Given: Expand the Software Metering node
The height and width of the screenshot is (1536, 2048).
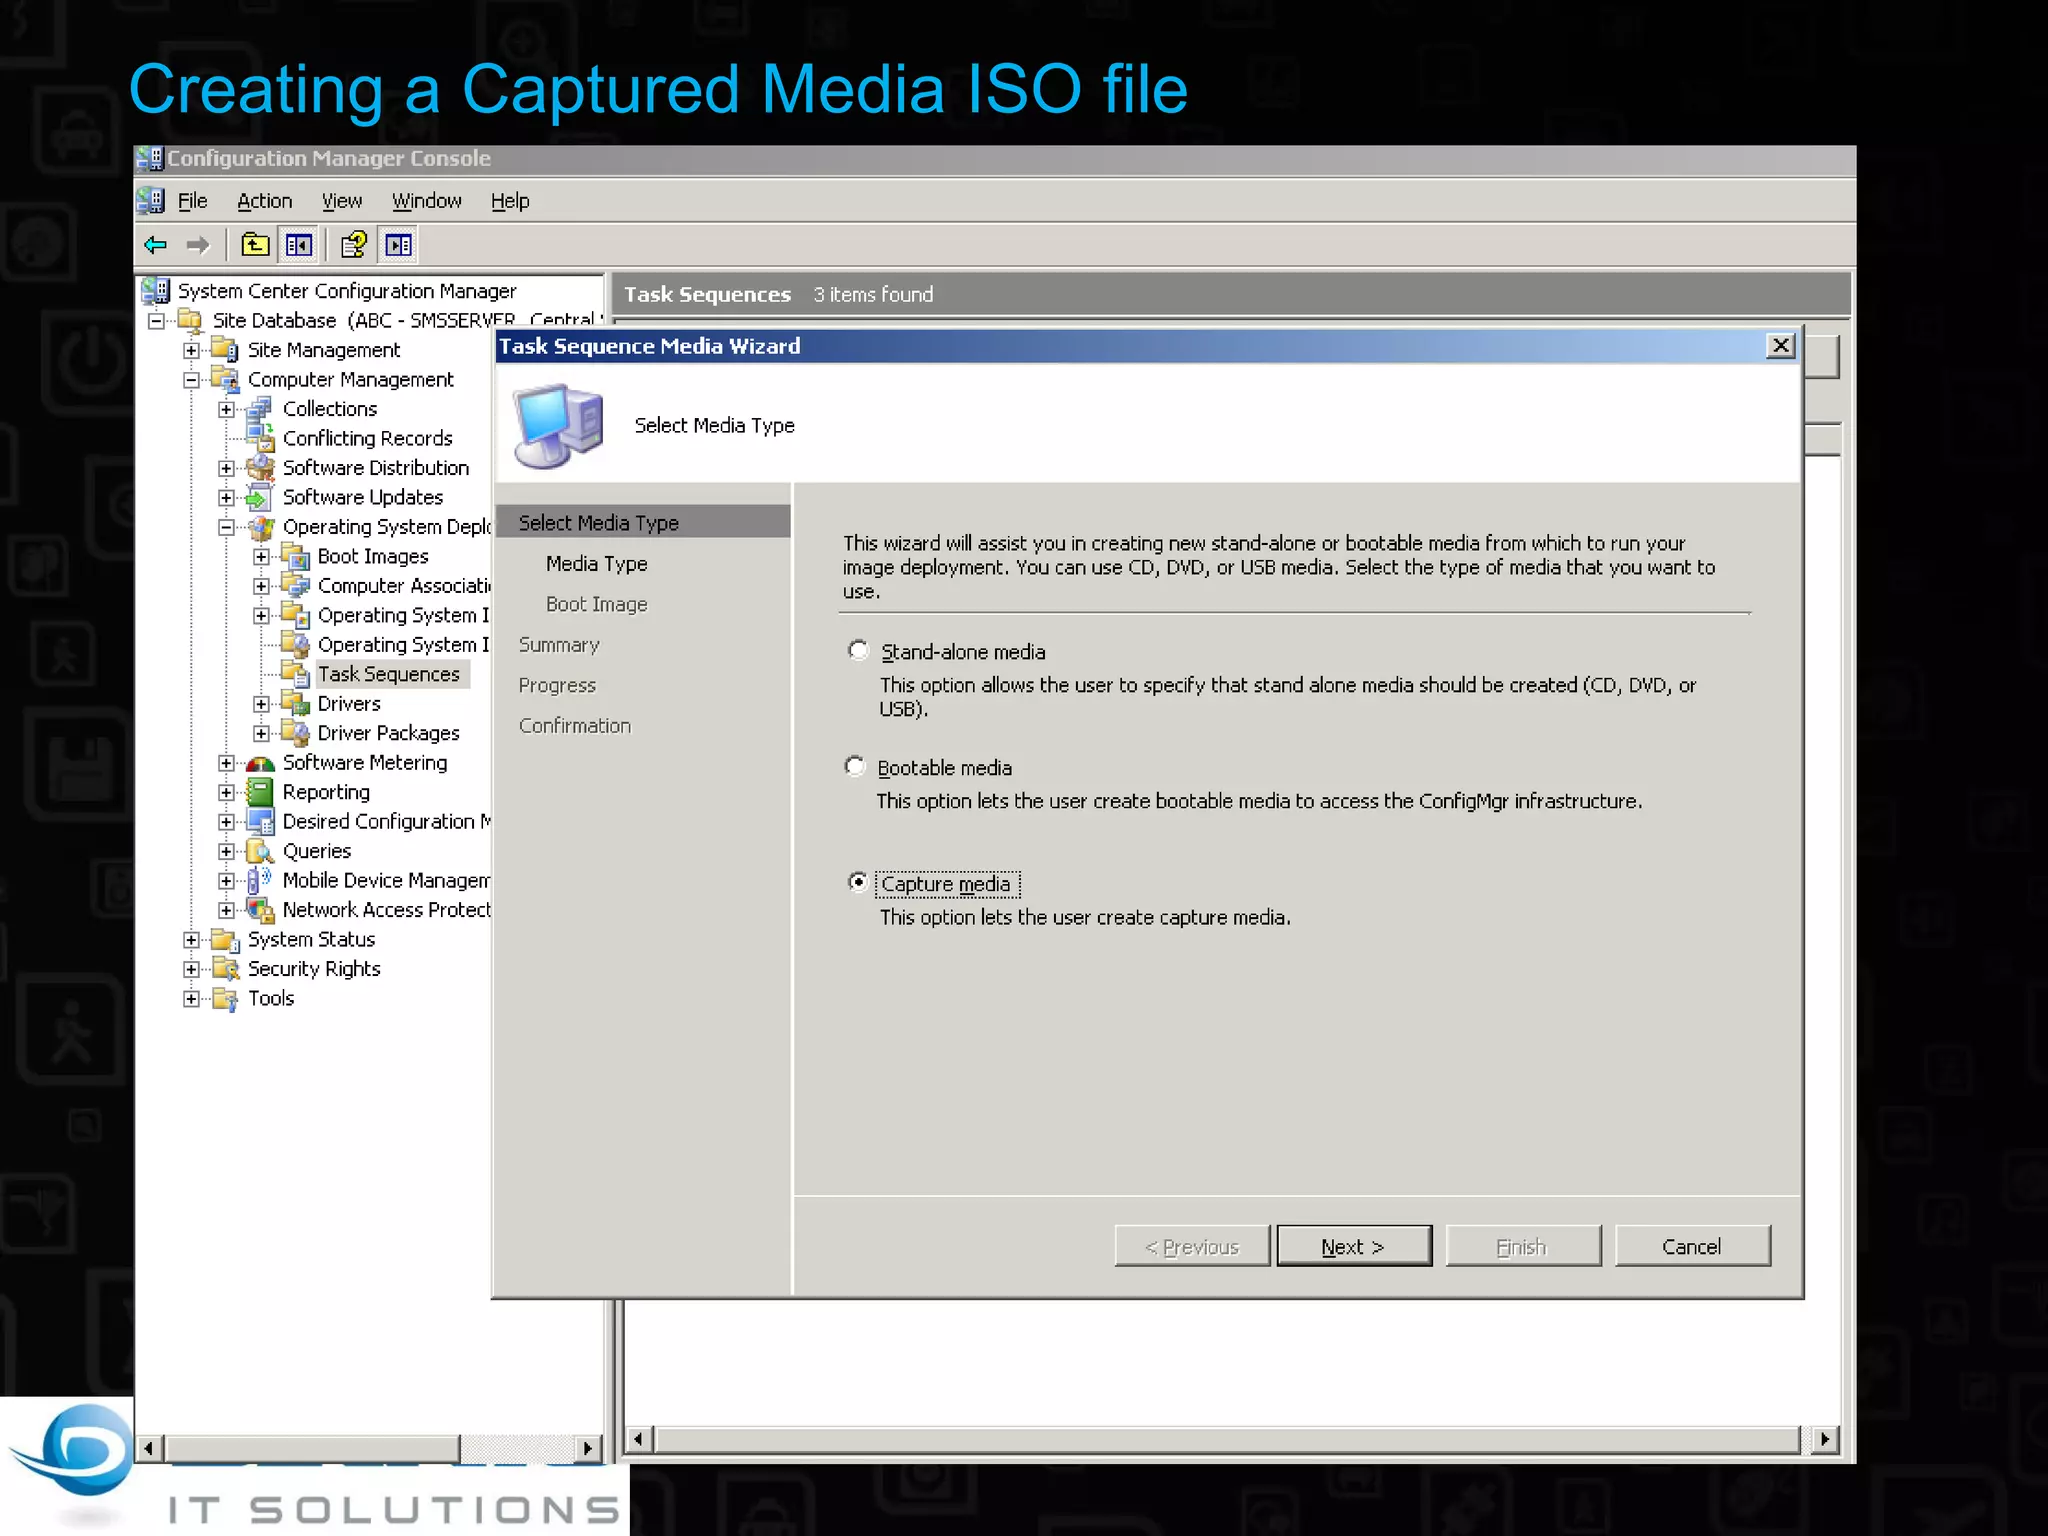Looking at the screenshot, I should pos(226,764).
